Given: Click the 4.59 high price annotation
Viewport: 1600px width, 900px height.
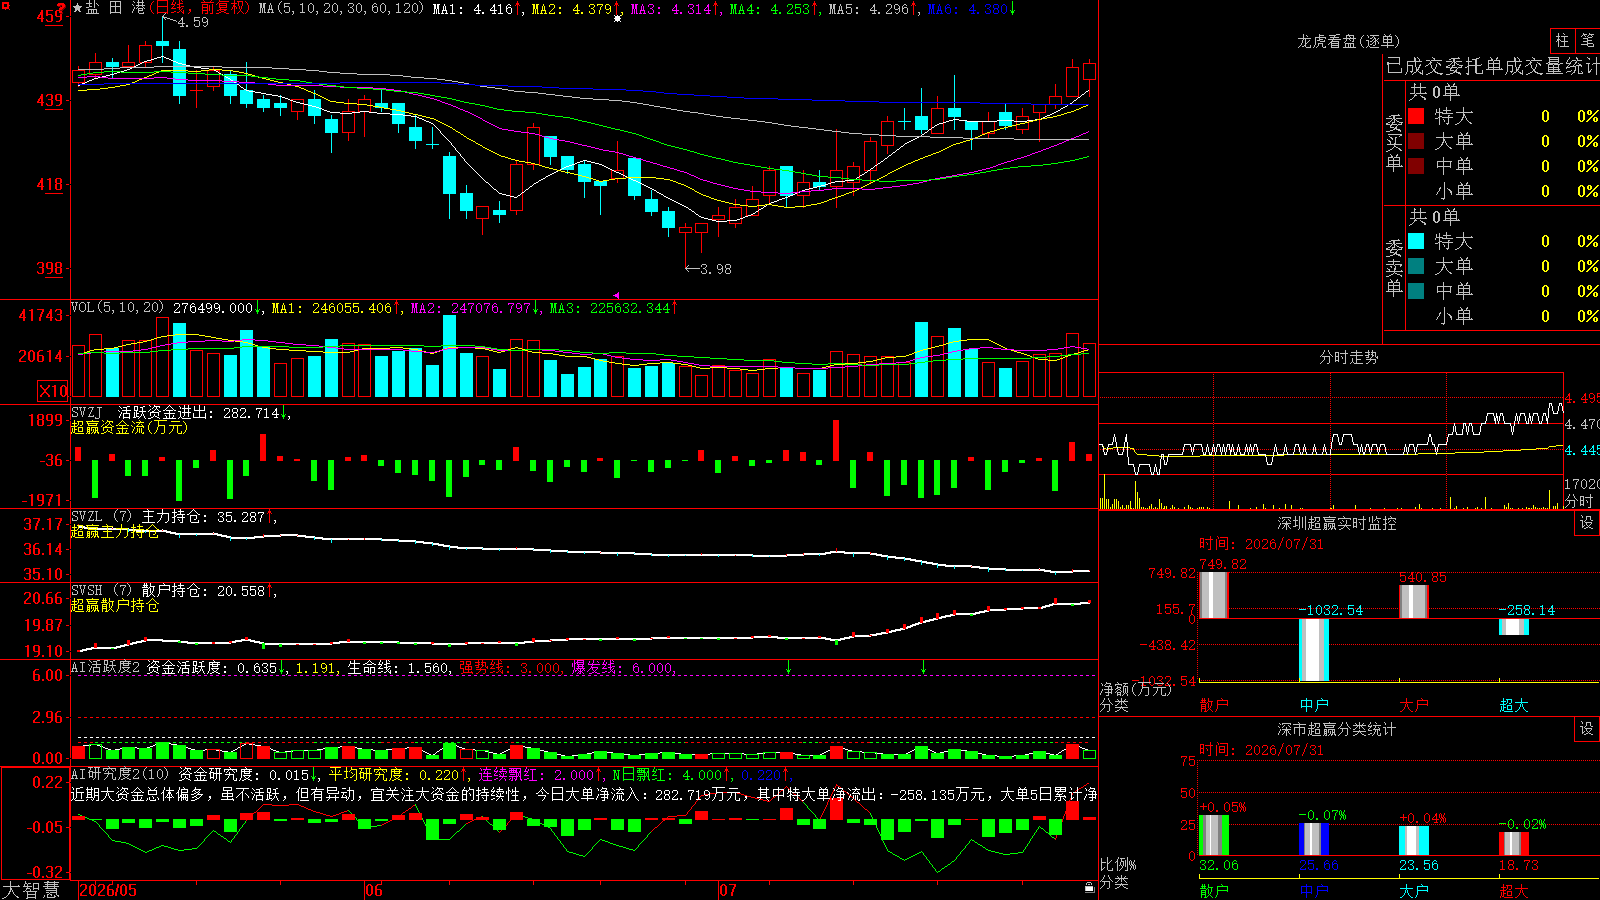Looking at the screenshot, I should tap(193, 22).
